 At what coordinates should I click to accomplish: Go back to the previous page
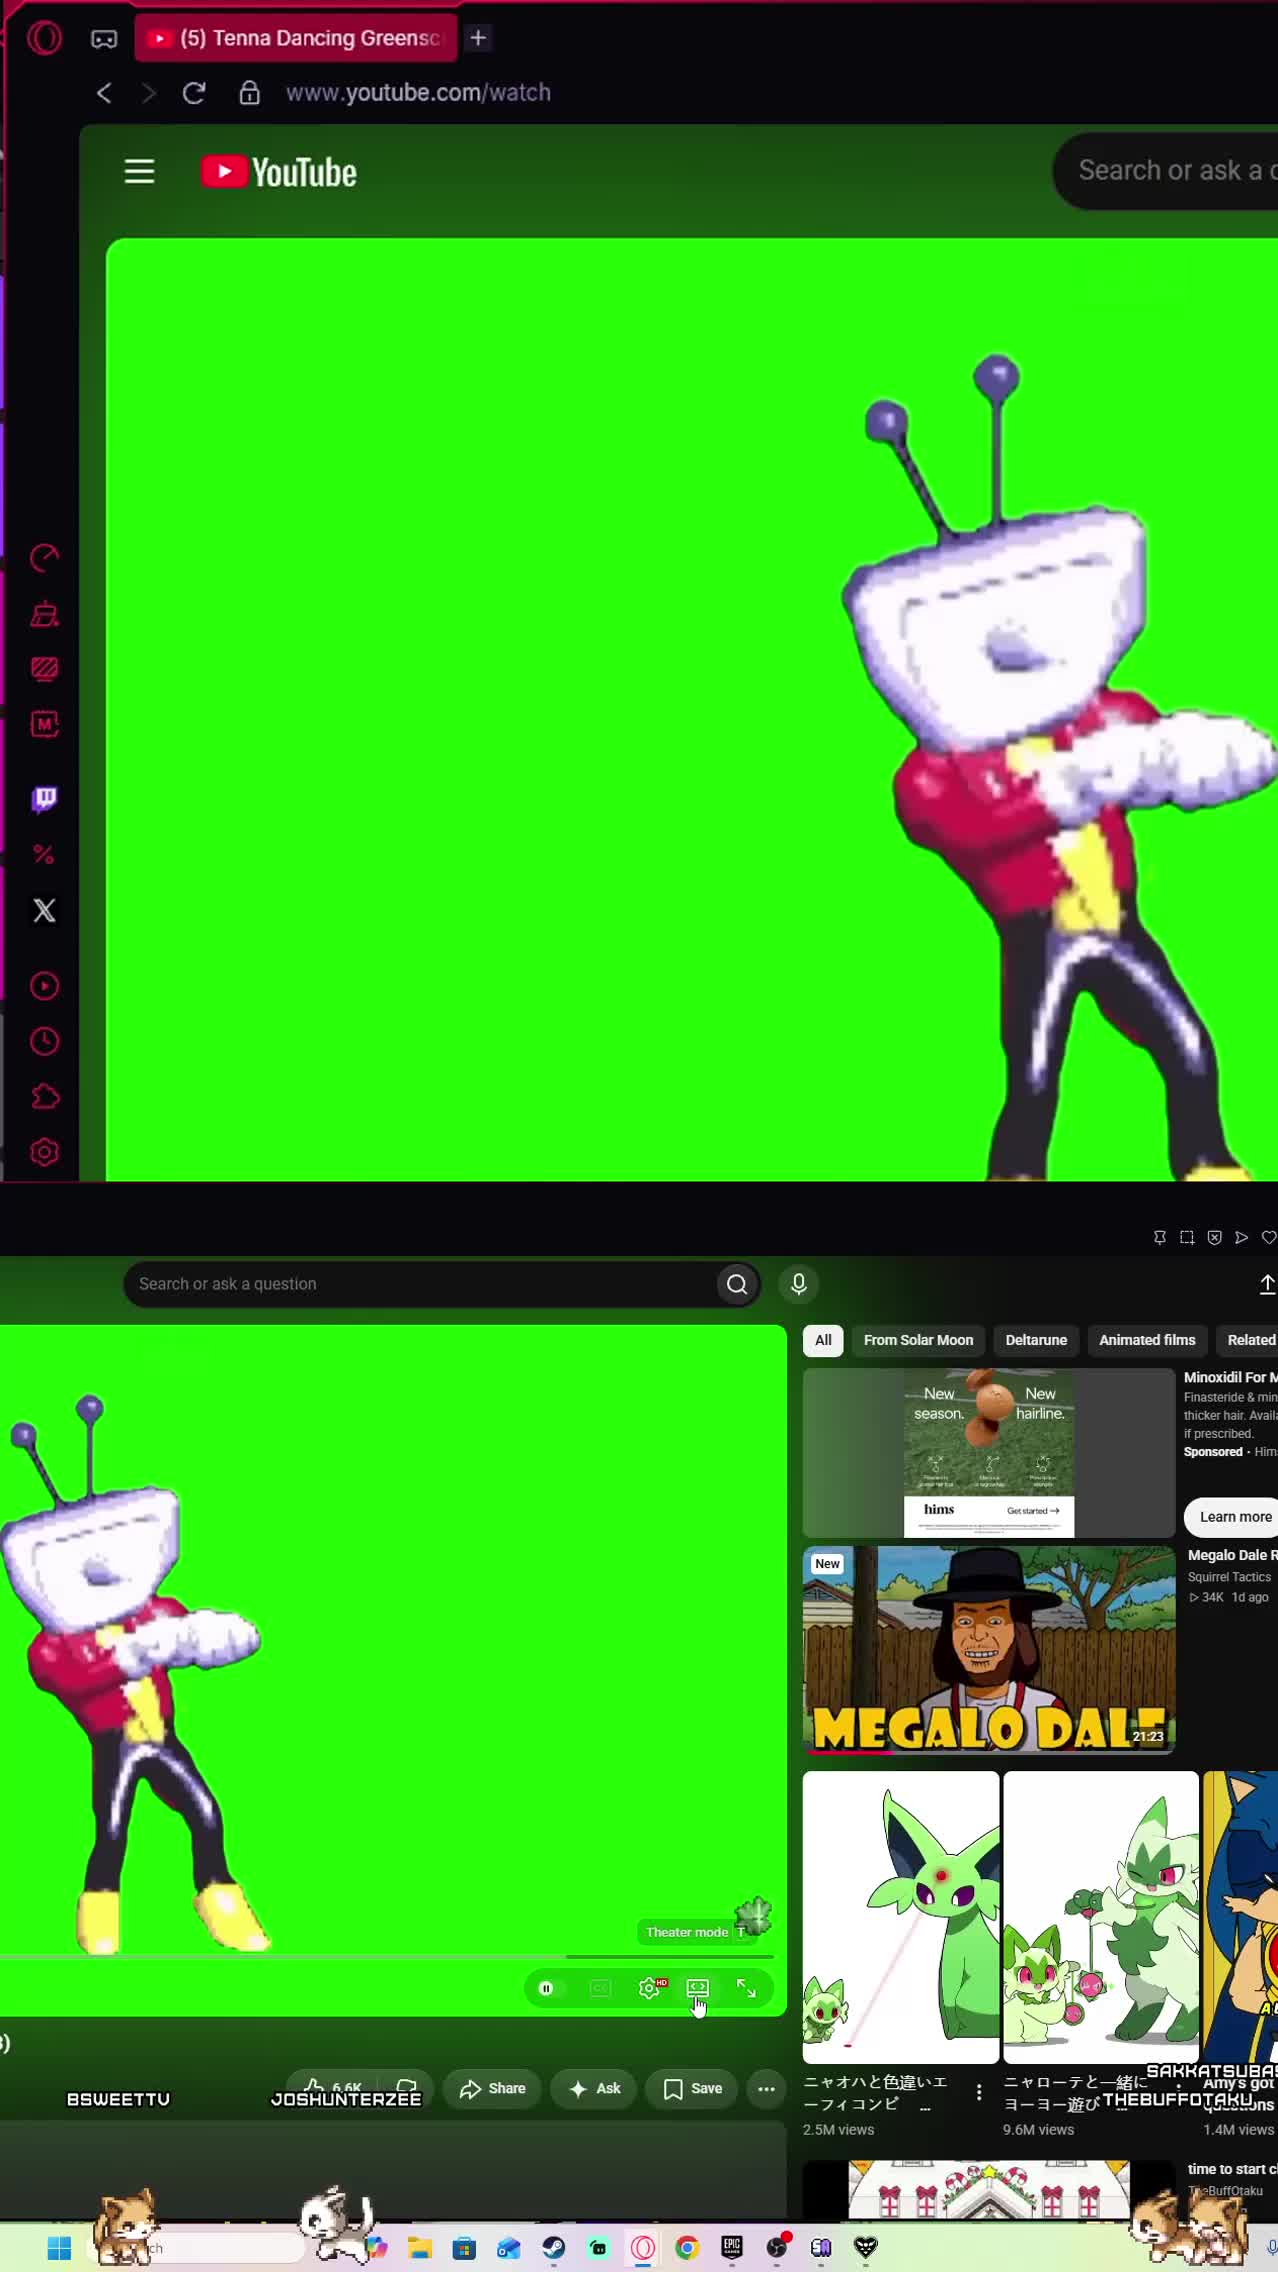pos(104,93)
